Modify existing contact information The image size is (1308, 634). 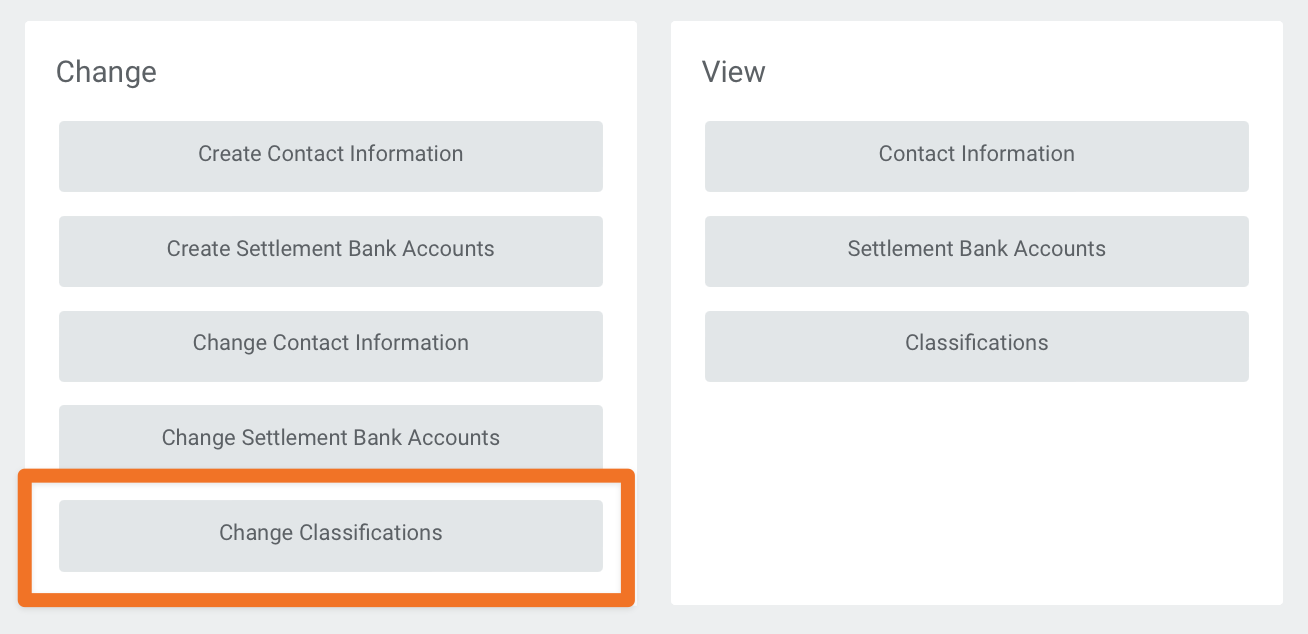tap(331, 343)
